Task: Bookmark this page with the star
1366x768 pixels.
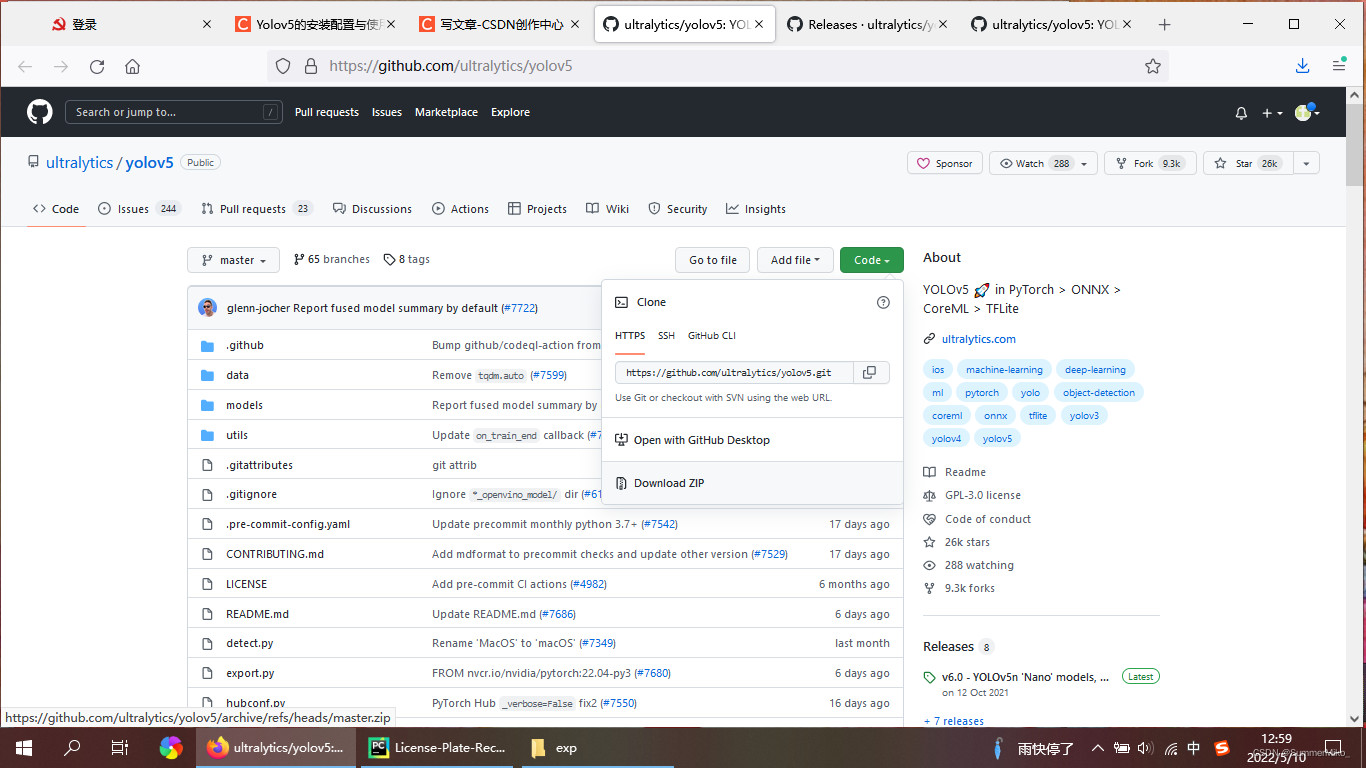Action: tap(1153, 66)
